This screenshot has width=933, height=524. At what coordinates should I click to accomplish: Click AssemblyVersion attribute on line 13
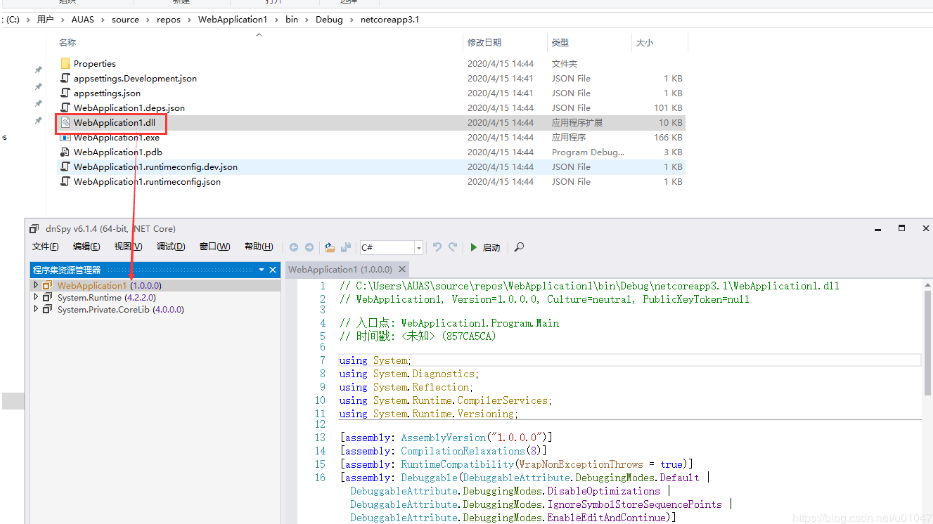443,437
